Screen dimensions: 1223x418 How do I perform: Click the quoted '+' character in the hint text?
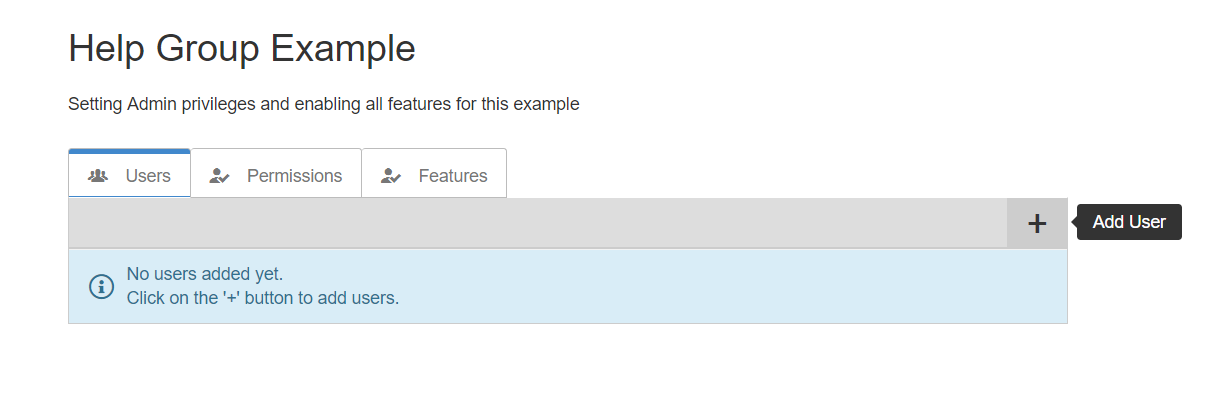tap(232, 298)
